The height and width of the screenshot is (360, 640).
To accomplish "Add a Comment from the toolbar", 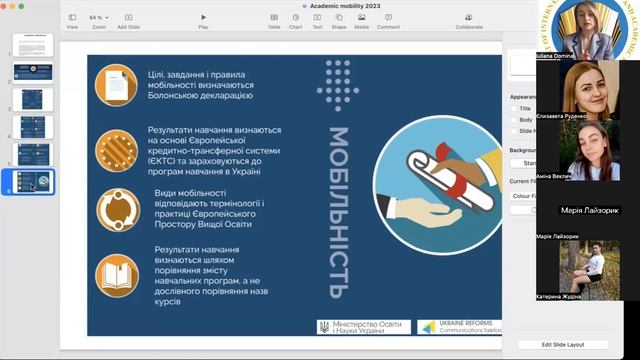I will click(388, 21).
